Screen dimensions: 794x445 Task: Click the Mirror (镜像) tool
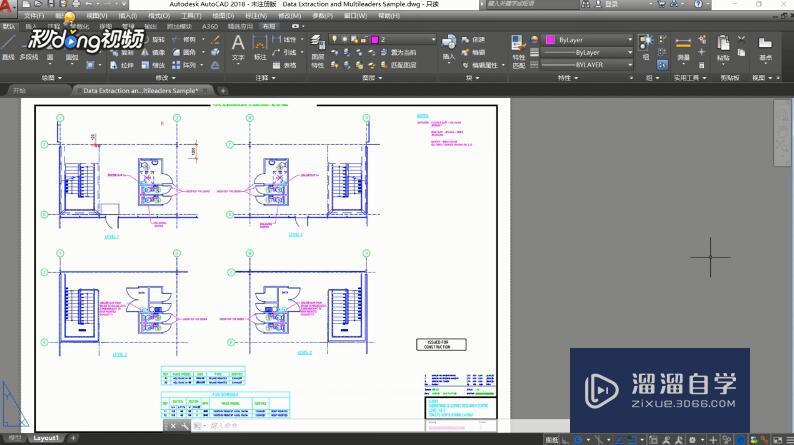point(153,53)
